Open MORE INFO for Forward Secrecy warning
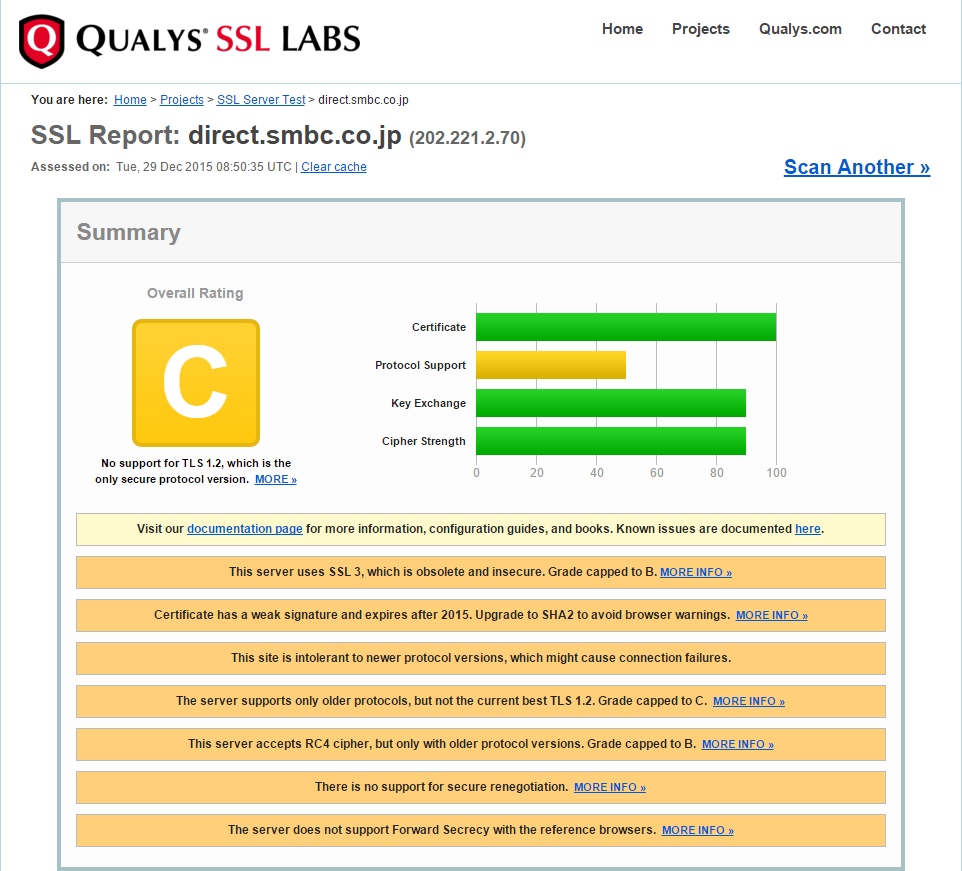This screenshot has width=962, height=871. [698, 830]
